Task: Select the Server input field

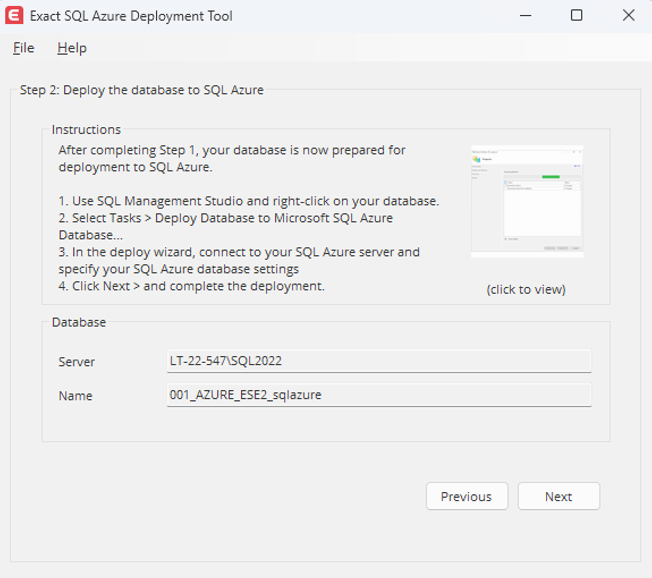Action: [379, 361]
